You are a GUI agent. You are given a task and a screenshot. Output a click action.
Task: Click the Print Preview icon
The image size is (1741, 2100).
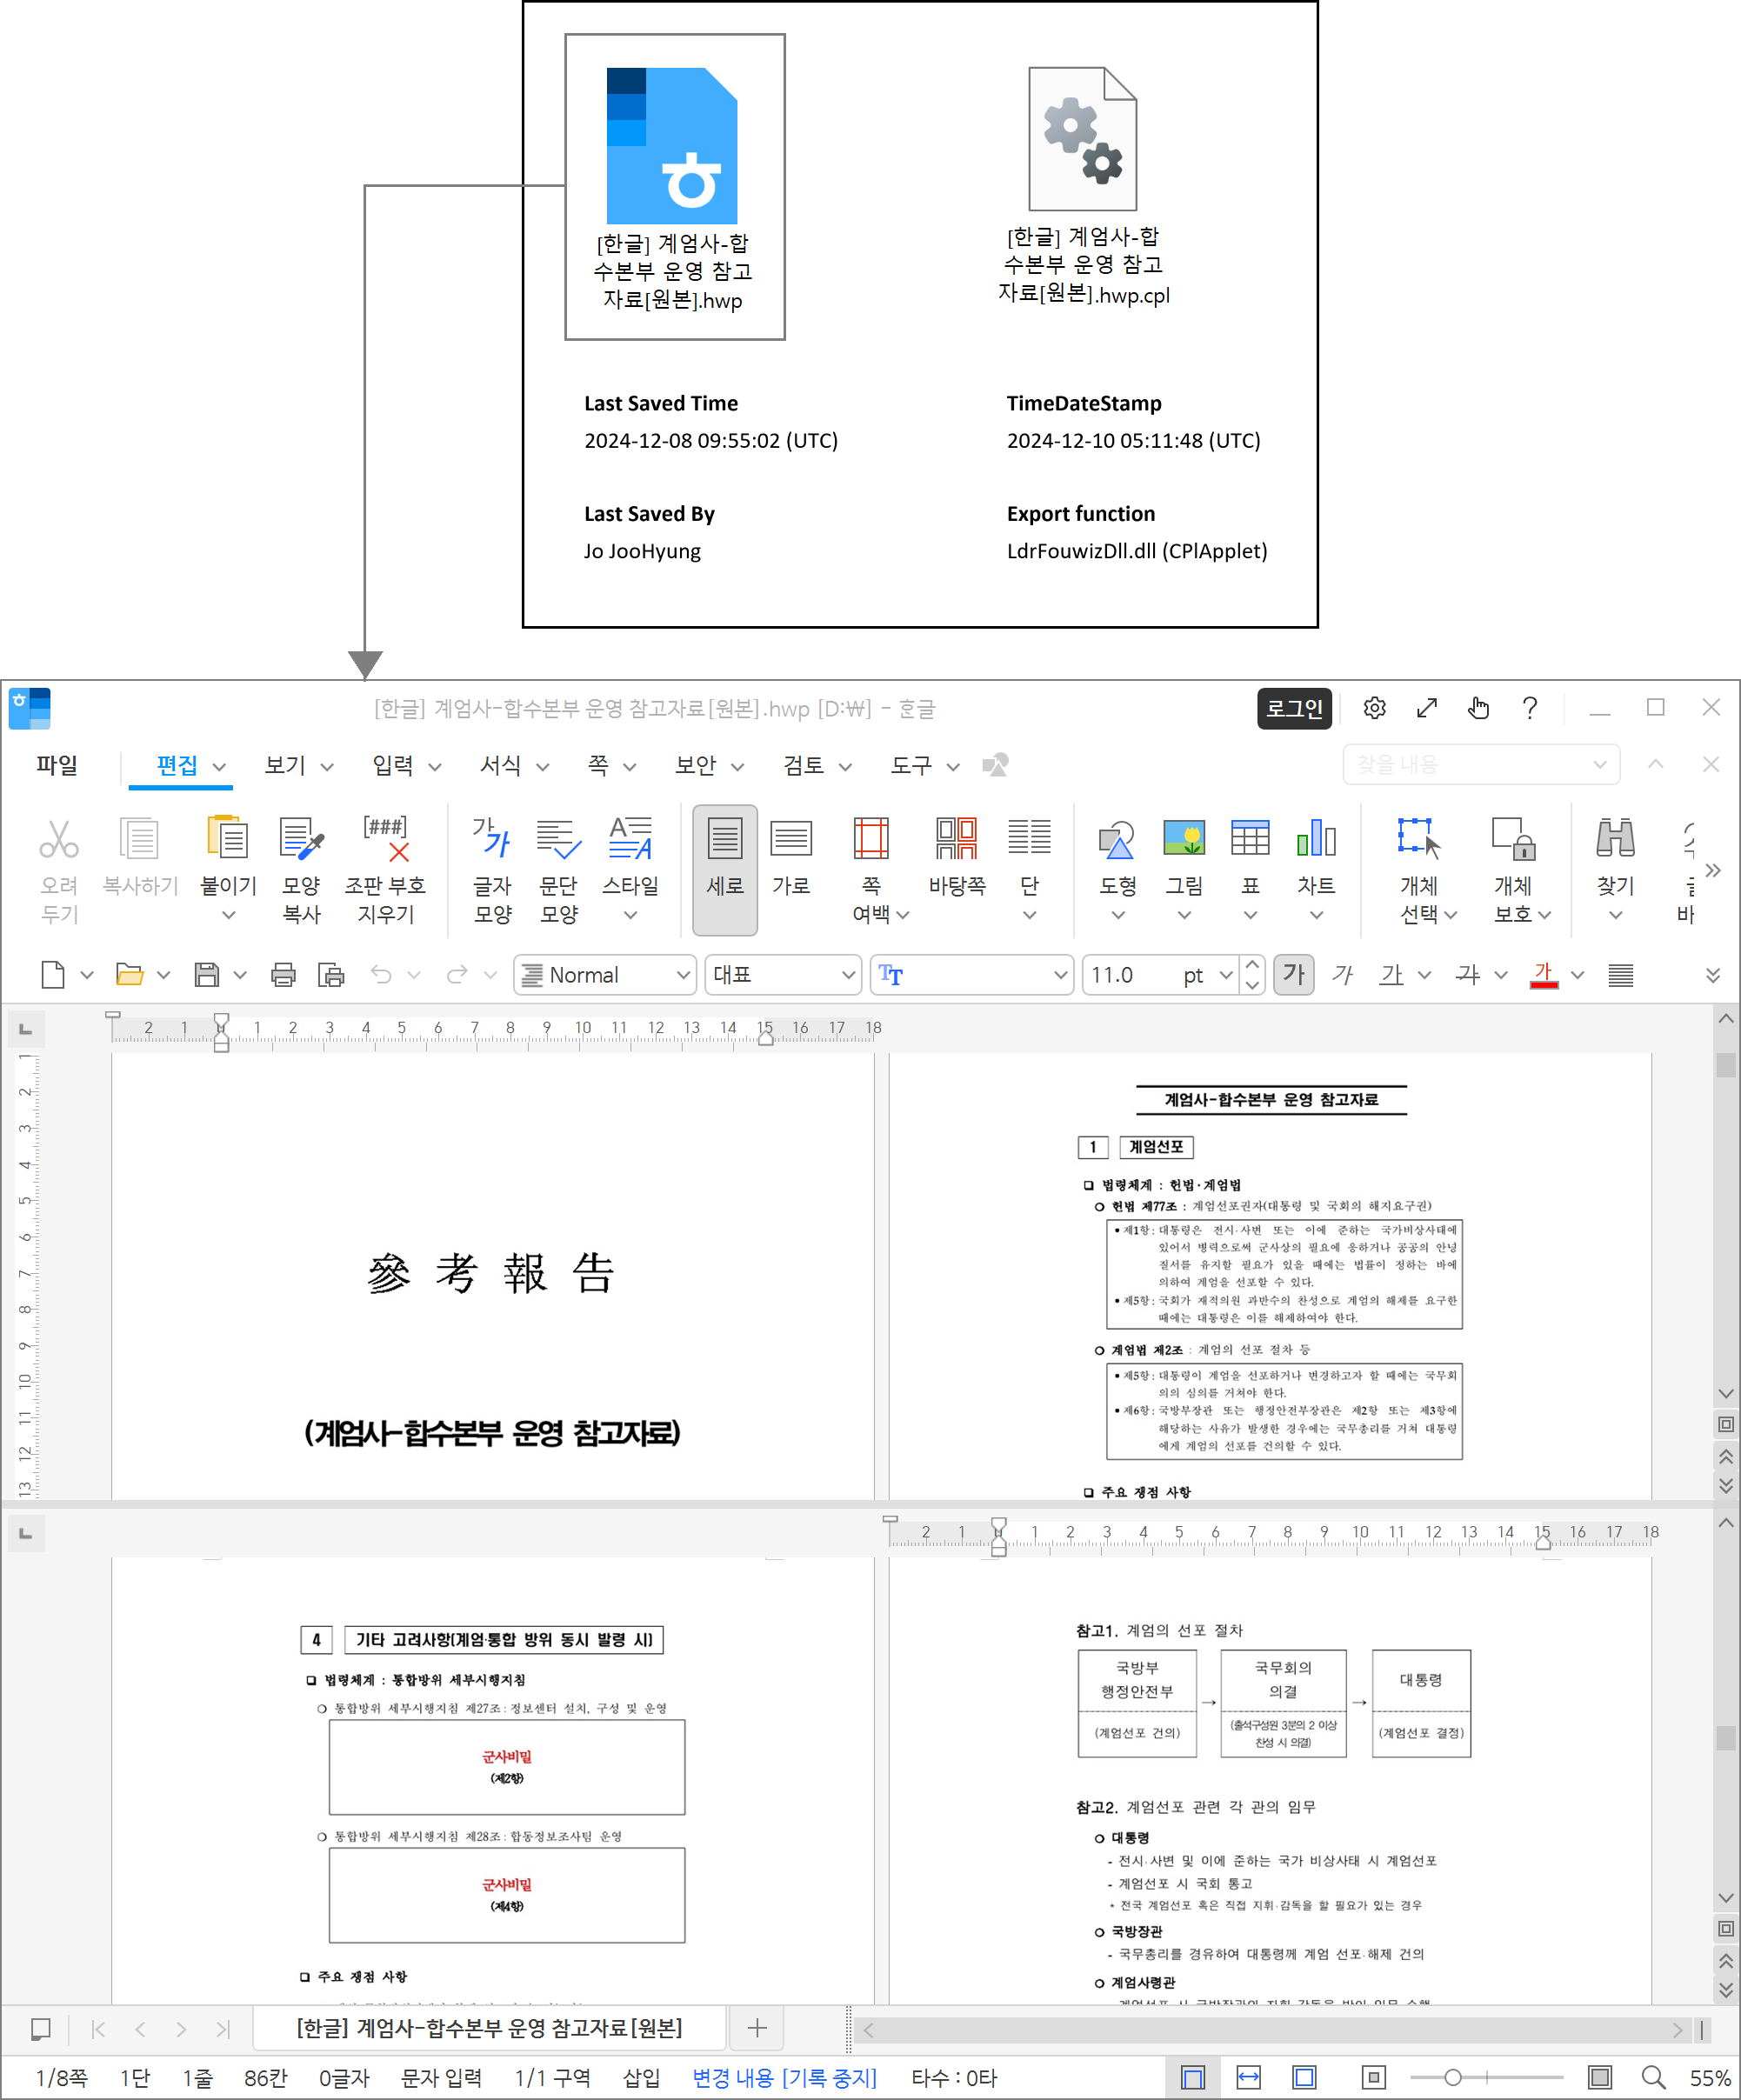331,974
